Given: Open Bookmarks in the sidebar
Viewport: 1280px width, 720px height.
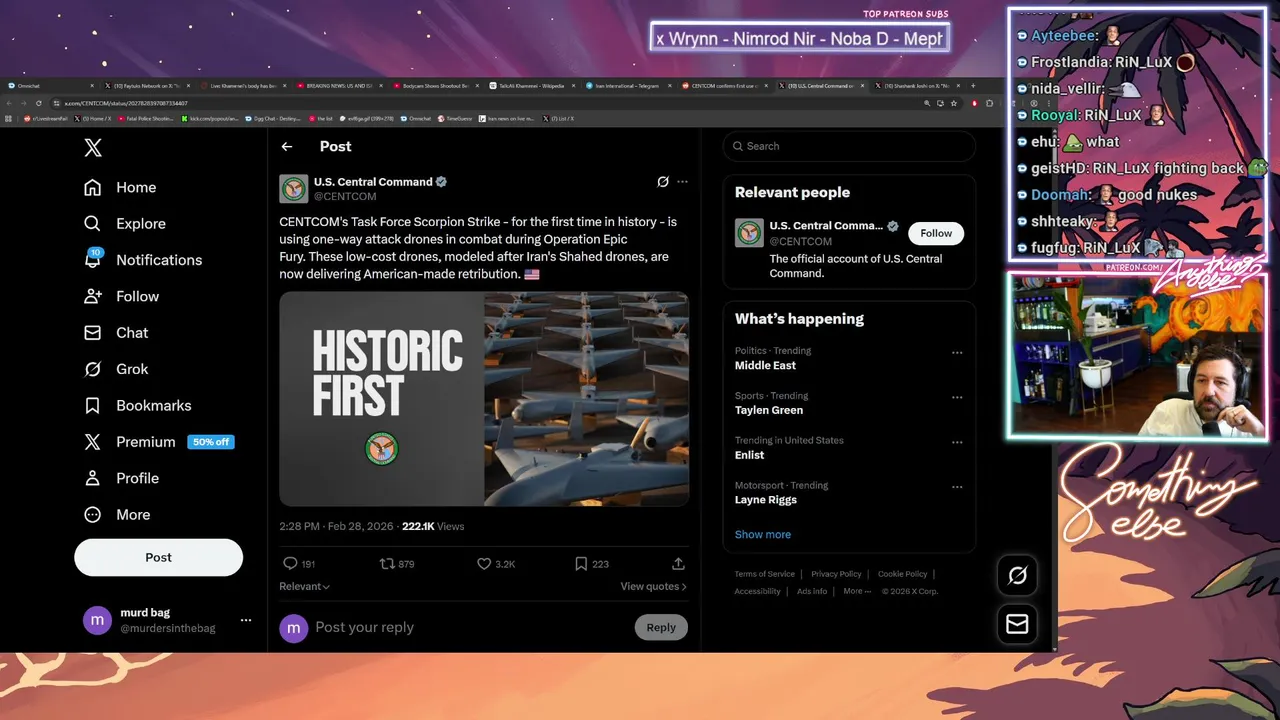Looking at the screenshot, I should 137,405.
